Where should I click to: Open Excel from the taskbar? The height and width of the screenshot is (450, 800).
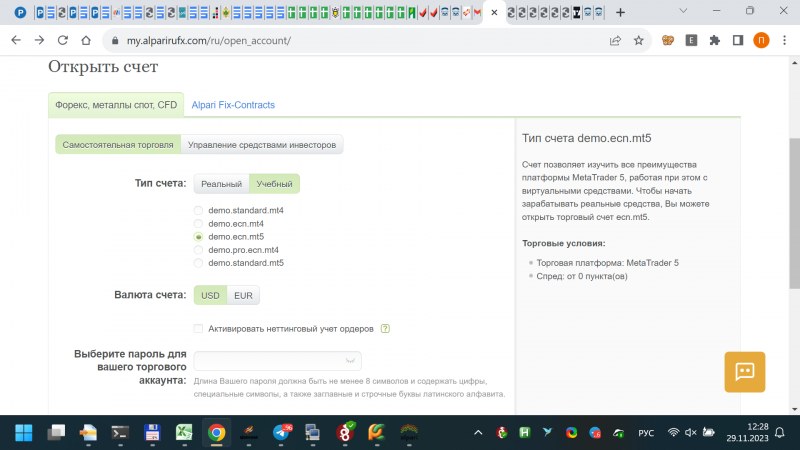[184, 433]
